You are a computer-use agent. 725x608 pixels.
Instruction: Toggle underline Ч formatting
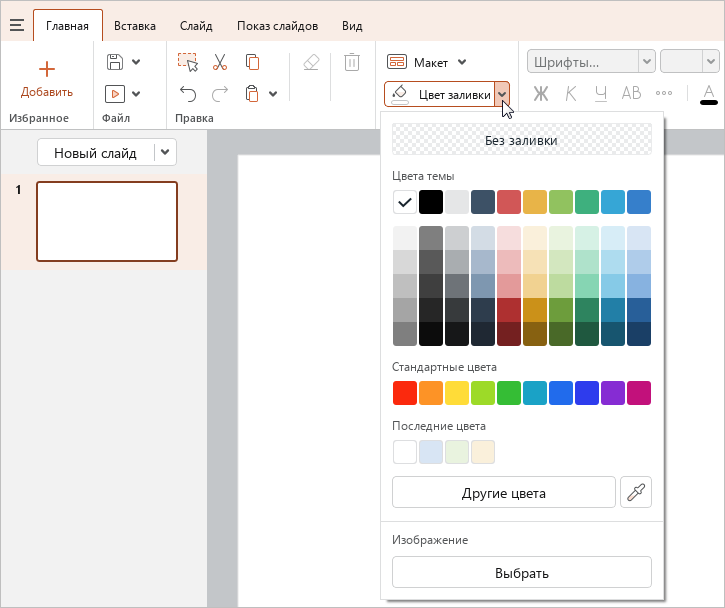pyautogui.click(x=601, y=93)
